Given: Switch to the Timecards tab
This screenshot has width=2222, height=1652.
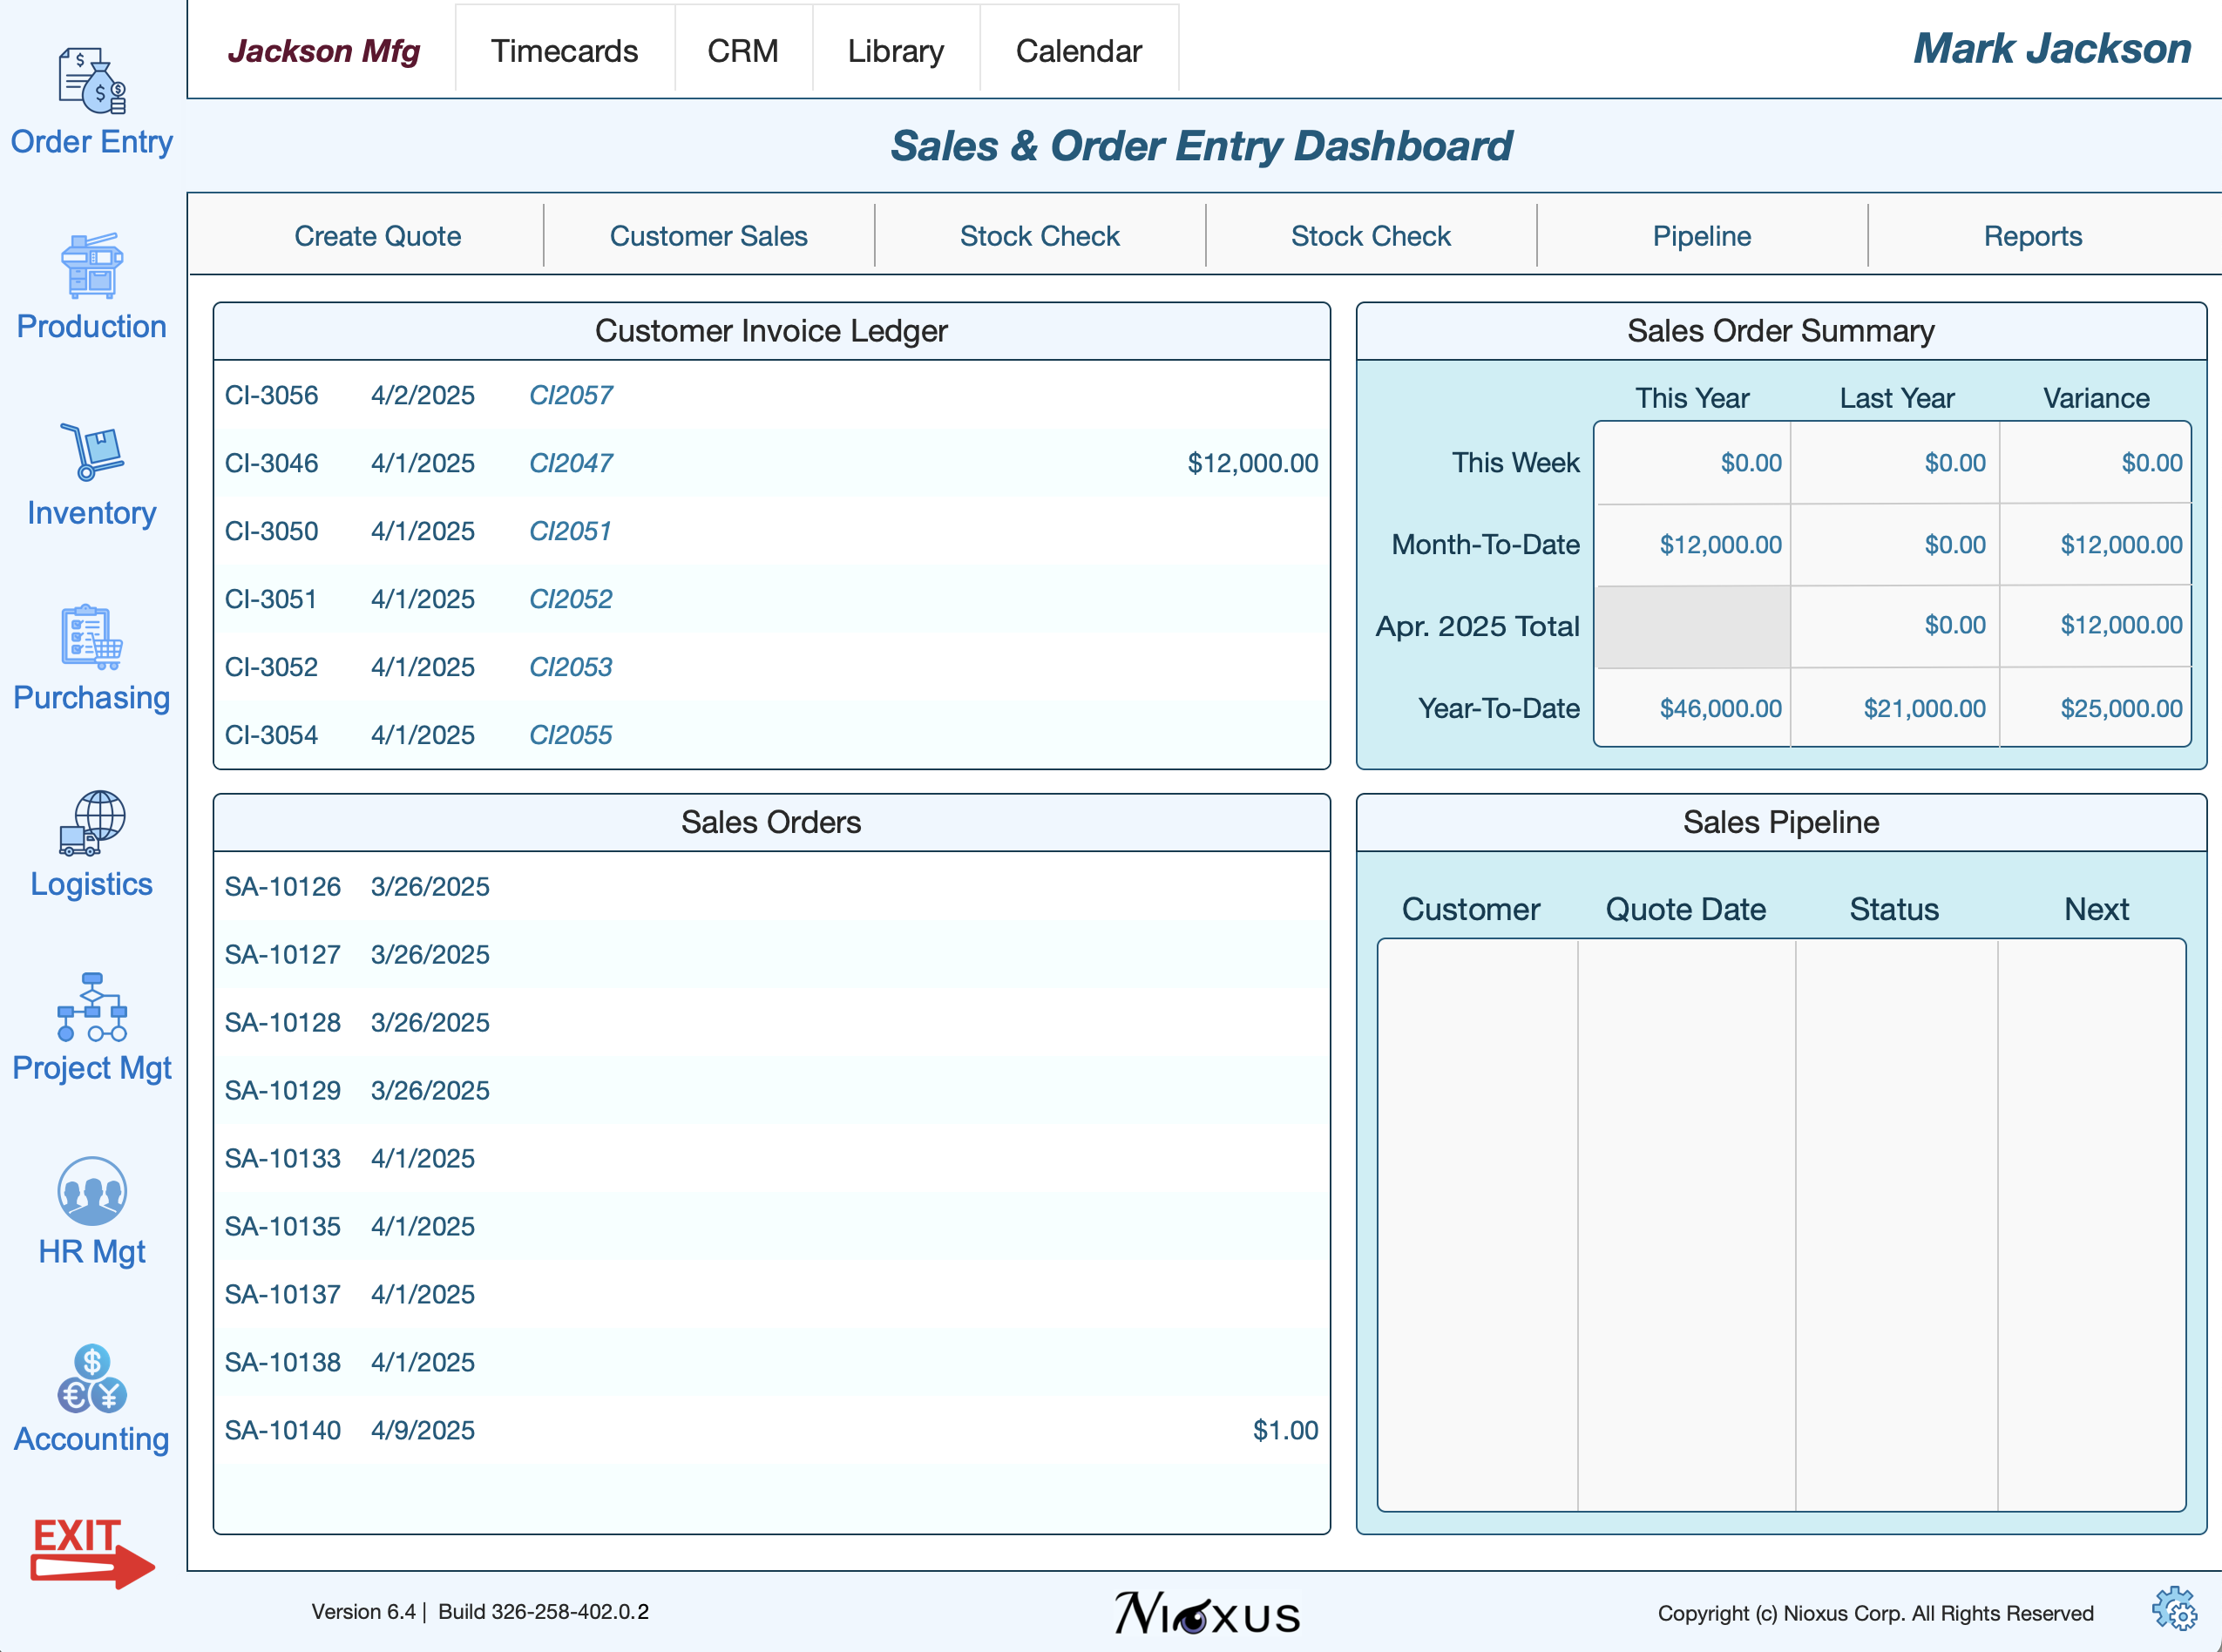Looking at the screenshot, I should pos(564,51).
